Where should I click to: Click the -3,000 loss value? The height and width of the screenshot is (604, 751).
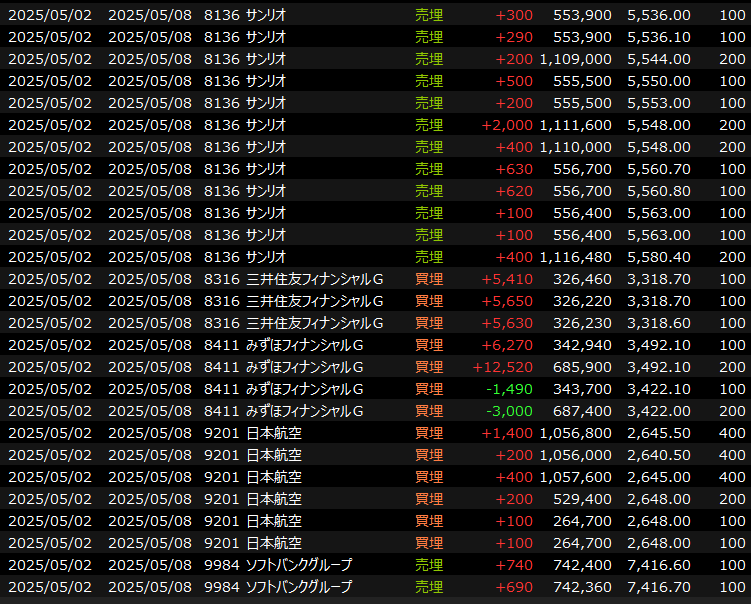[x=510, y=411]
